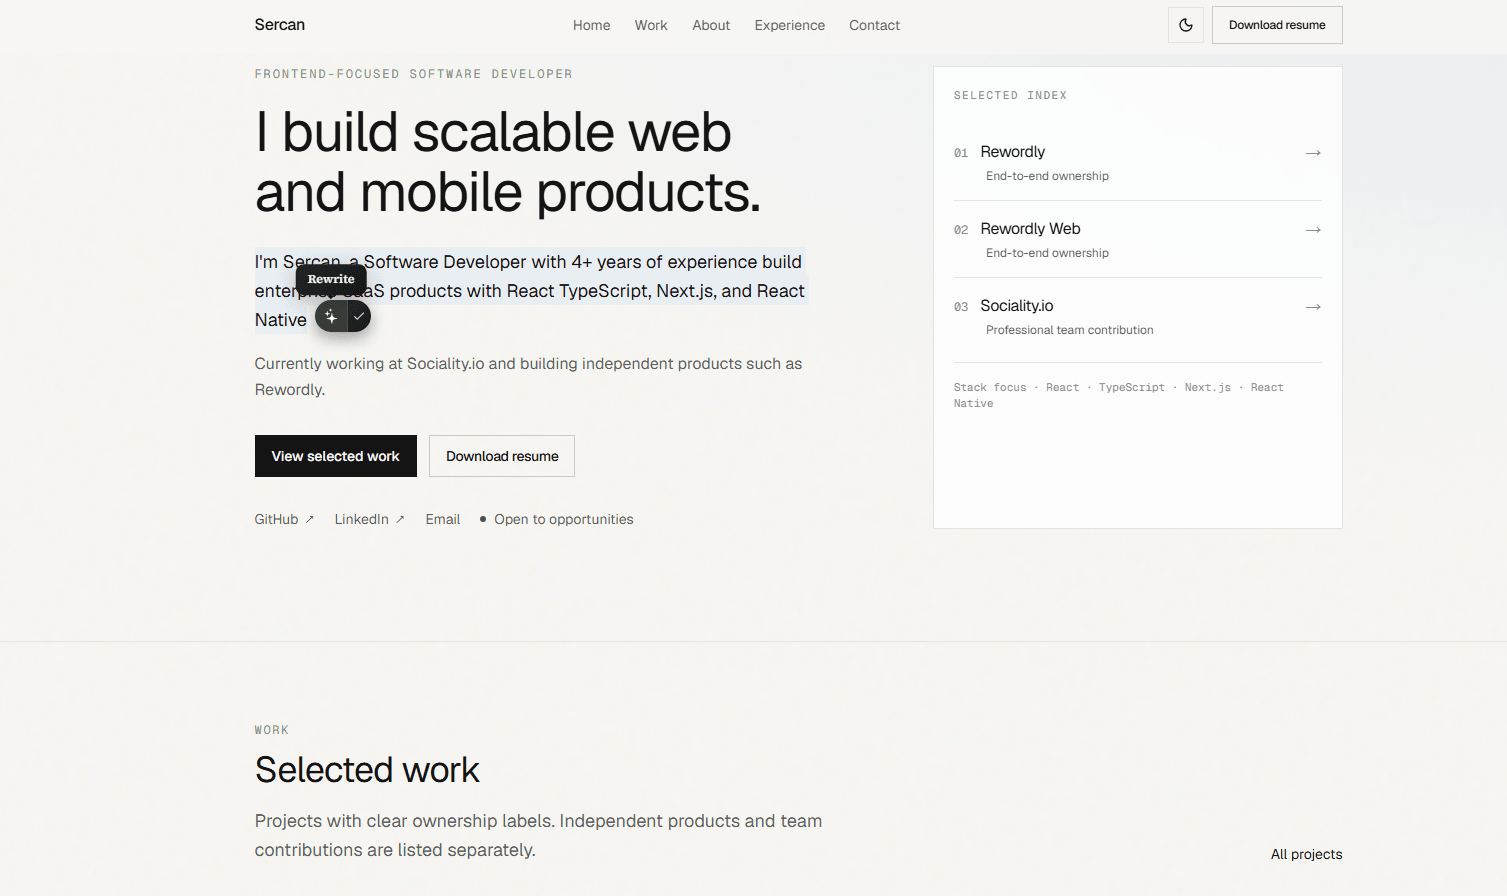Open the Work nav item

click(651, 25)
